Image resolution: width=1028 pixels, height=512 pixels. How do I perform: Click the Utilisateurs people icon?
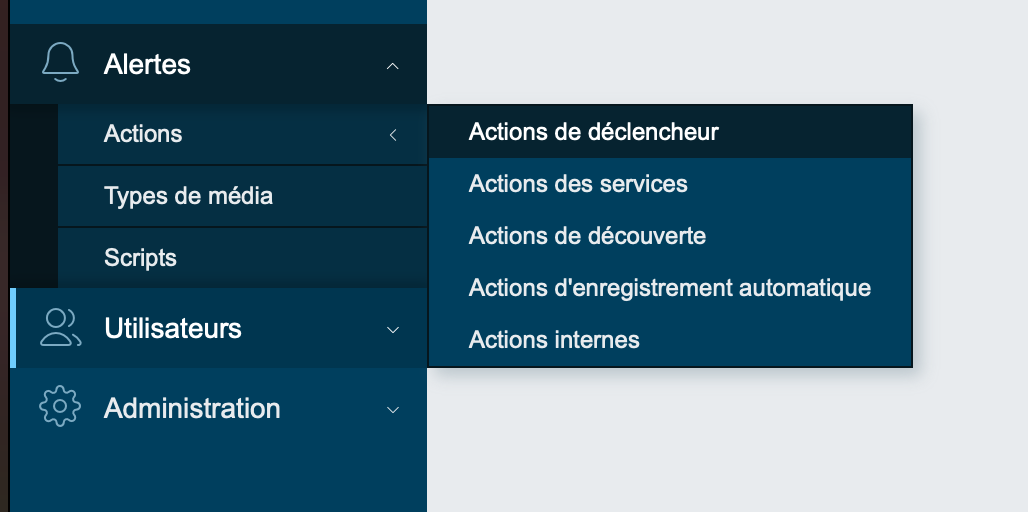coord(60,328)
